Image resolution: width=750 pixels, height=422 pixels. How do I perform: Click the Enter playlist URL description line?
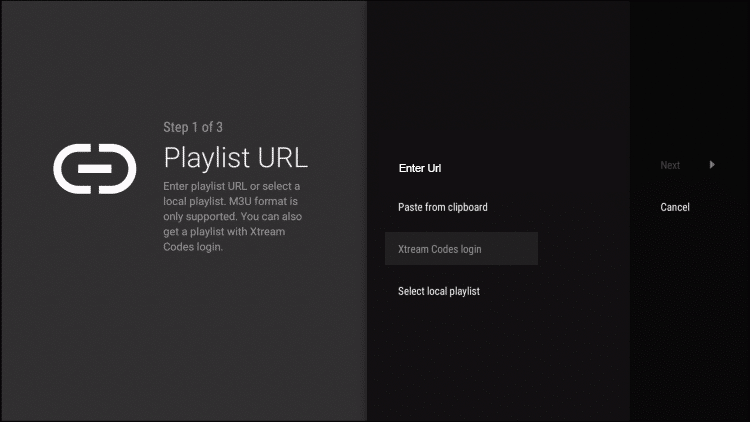tap(232, 187)
